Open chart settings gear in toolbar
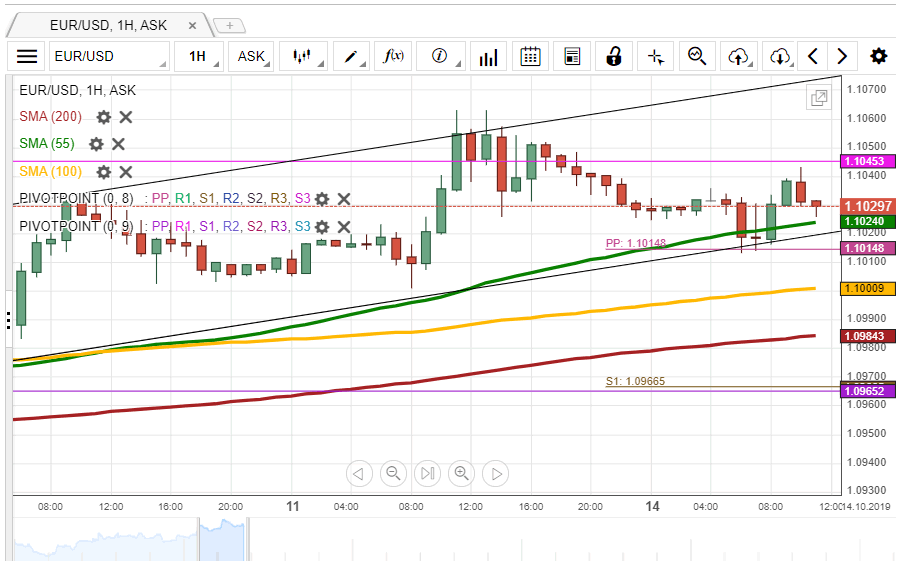Viewport: 905px width, 565px height. (878, 56)
